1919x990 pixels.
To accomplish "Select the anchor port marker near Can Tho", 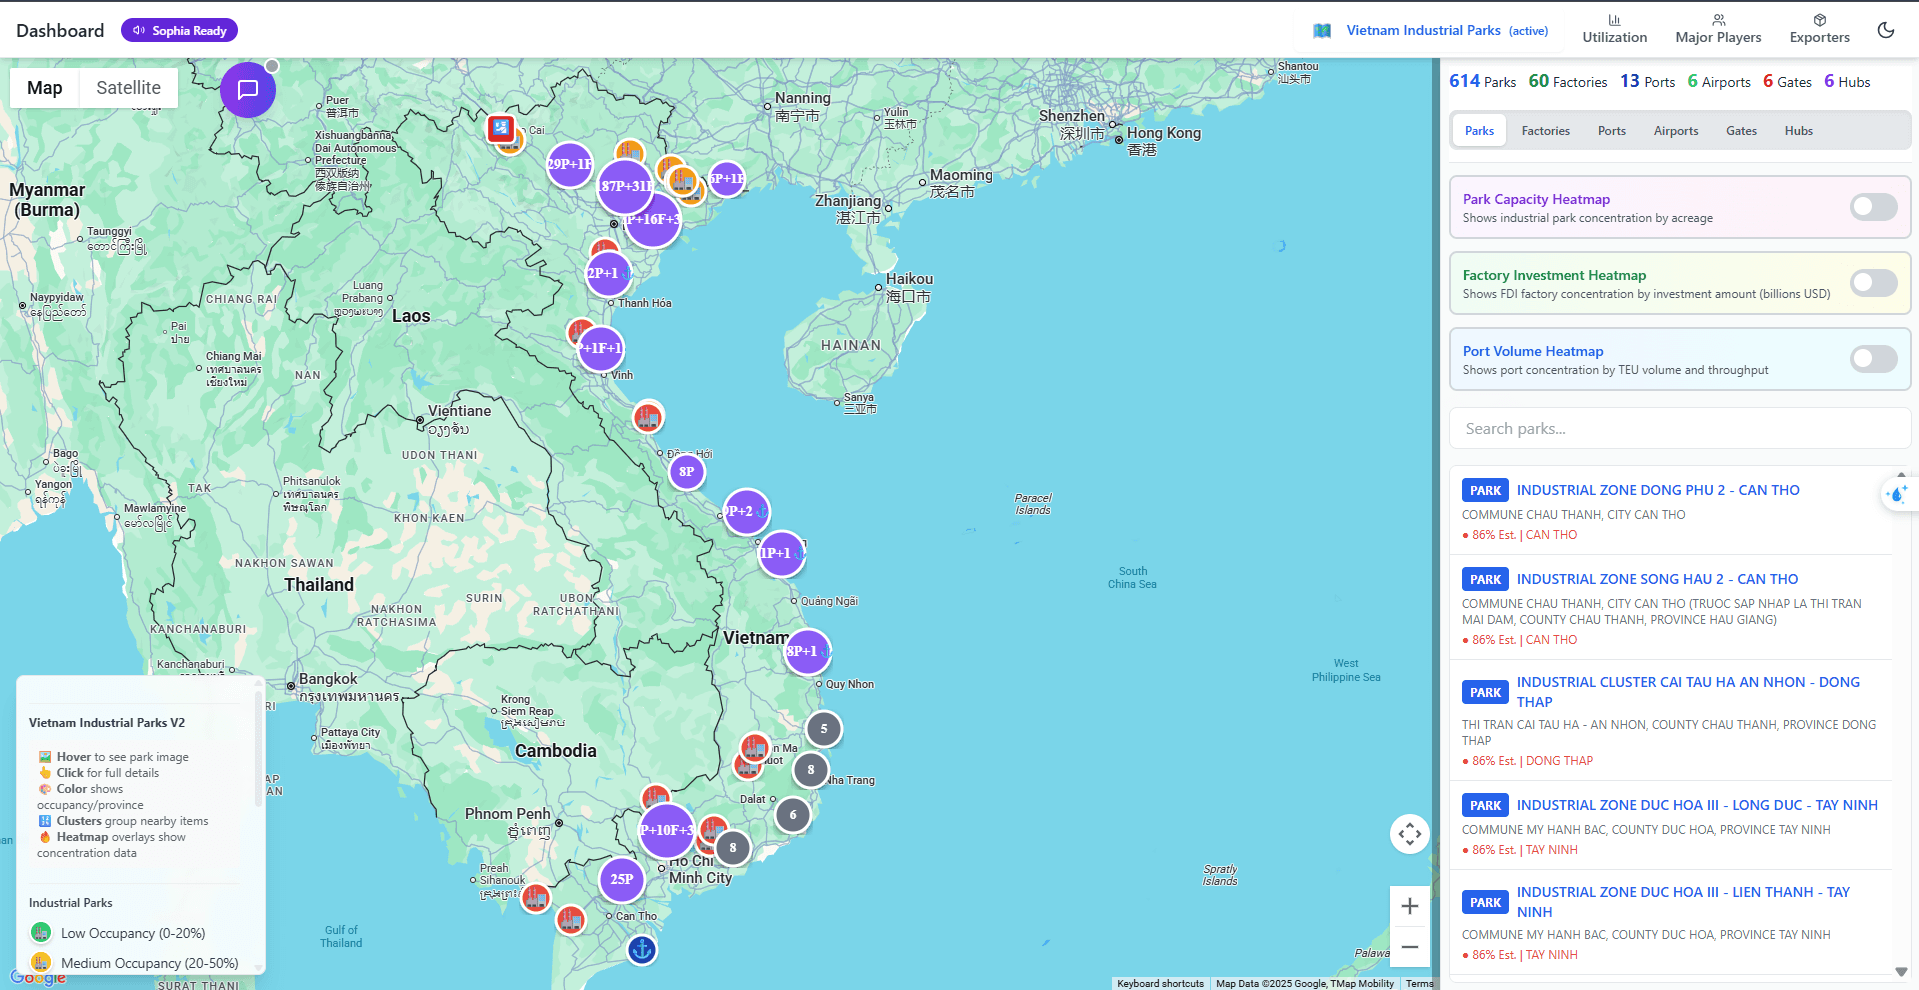I will tap(641, 950).
